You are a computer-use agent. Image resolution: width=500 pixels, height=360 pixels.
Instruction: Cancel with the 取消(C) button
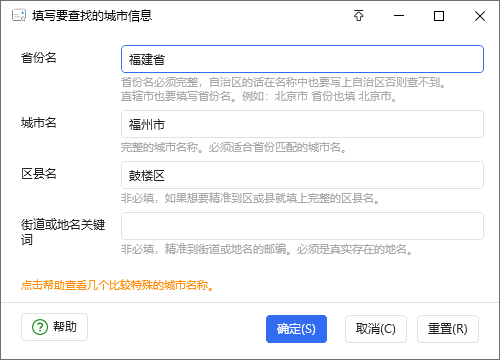tap(376, 329)
